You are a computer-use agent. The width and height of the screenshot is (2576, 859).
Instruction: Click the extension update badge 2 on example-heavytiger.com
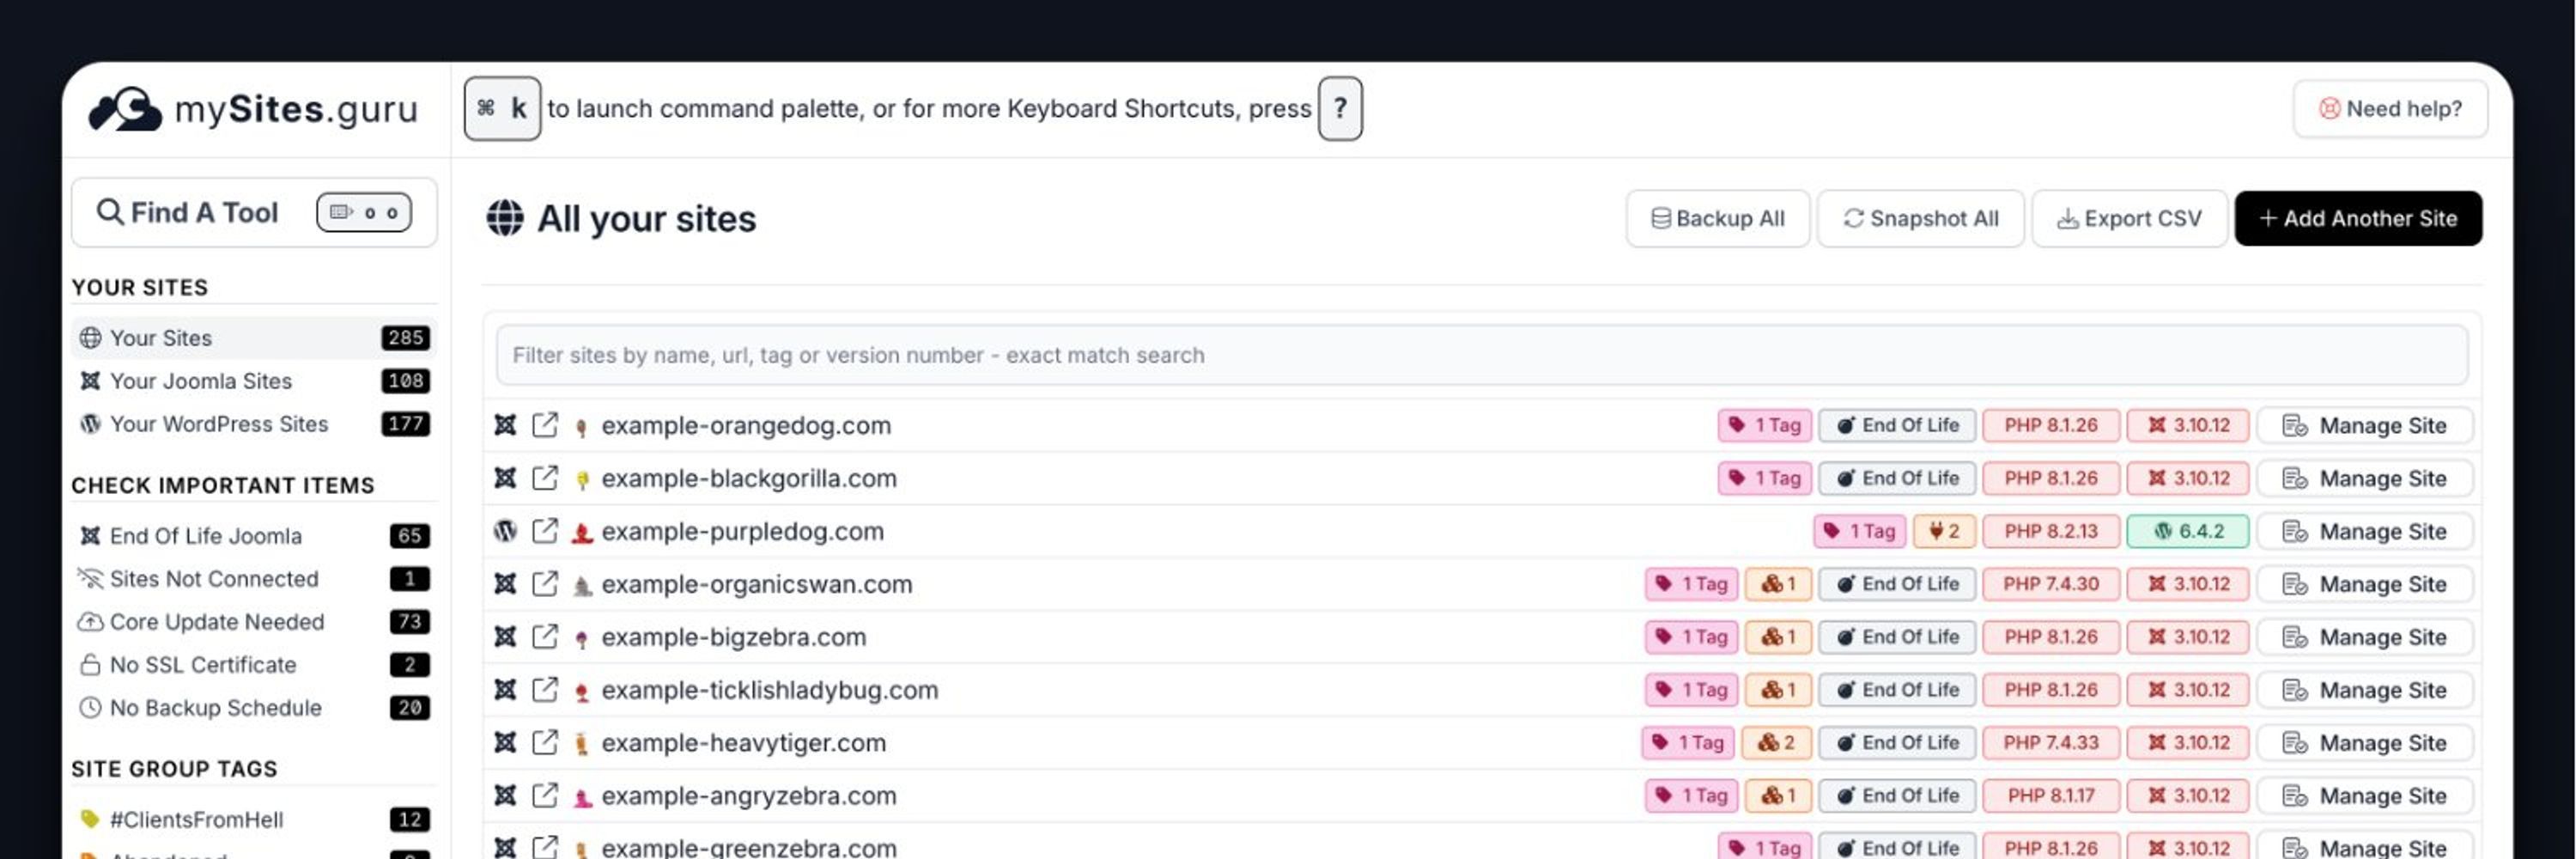click(x=1776, y=743)
